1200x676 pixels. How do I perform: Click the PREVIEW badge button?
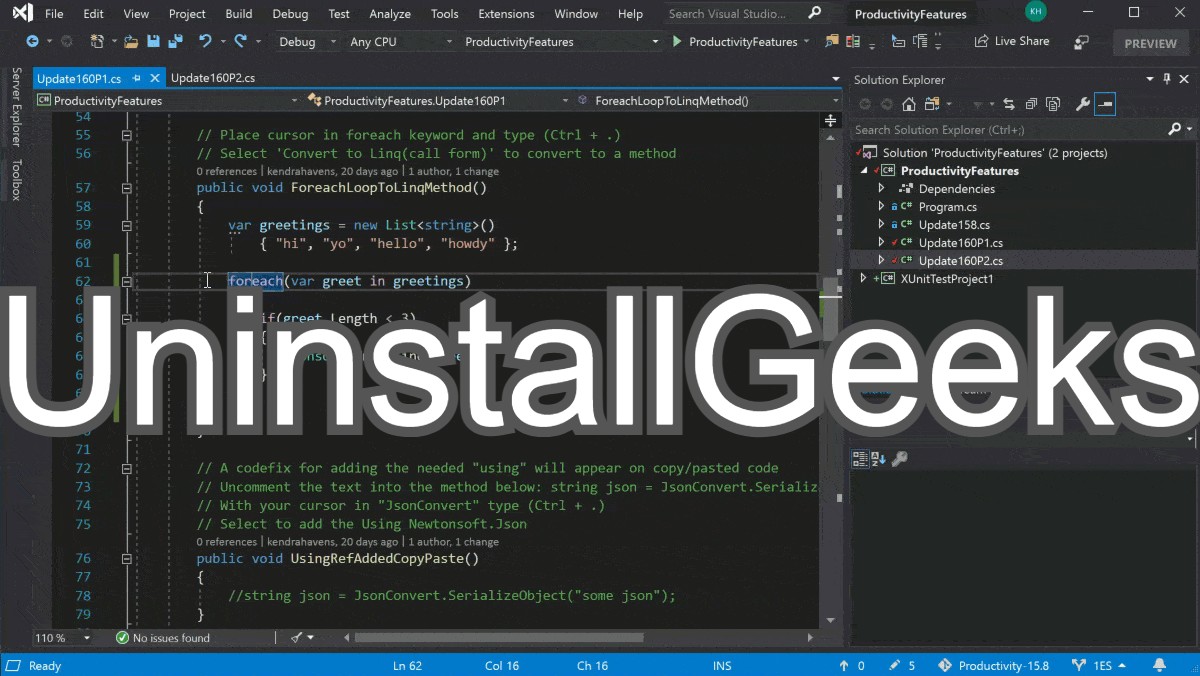click(1151, 43)
